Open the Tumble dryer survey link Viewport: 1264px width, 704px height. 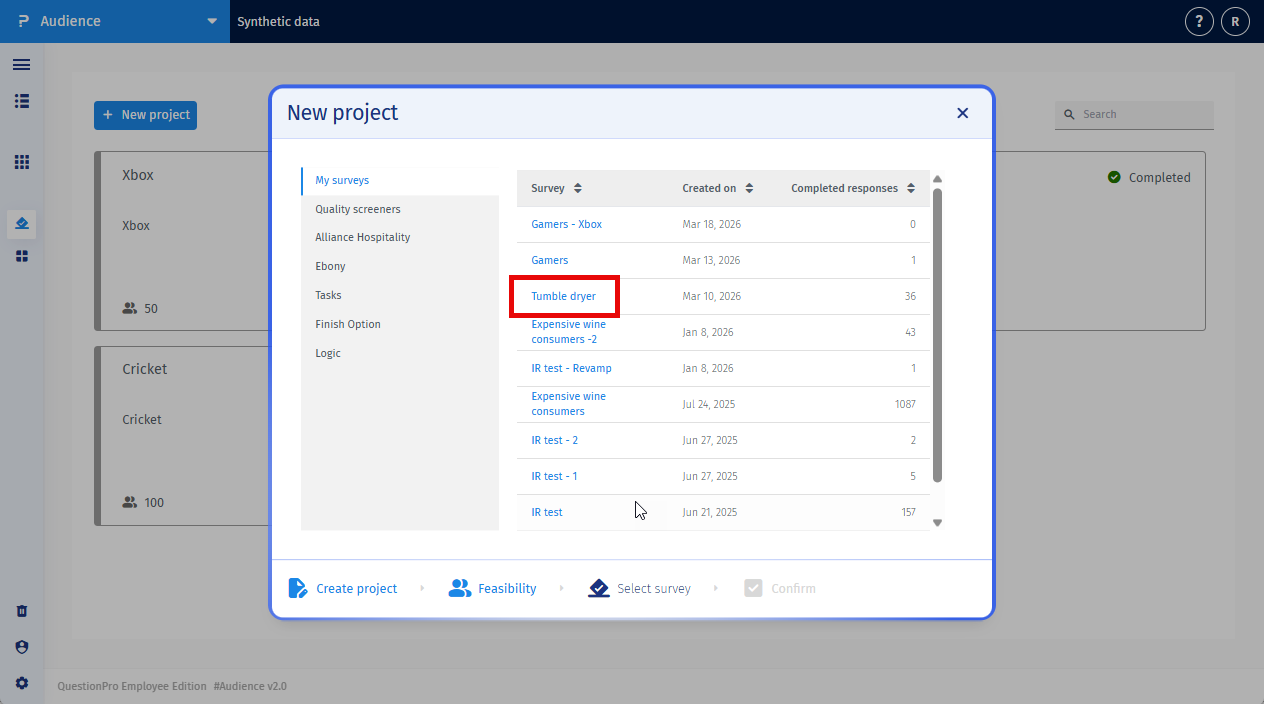click(563, 296)
